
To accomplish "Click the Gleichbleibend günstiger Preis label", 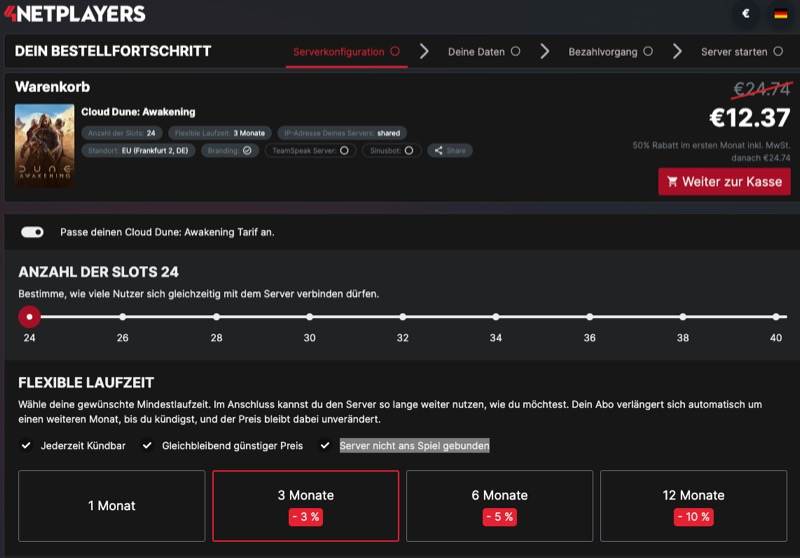I will [232, 445].
